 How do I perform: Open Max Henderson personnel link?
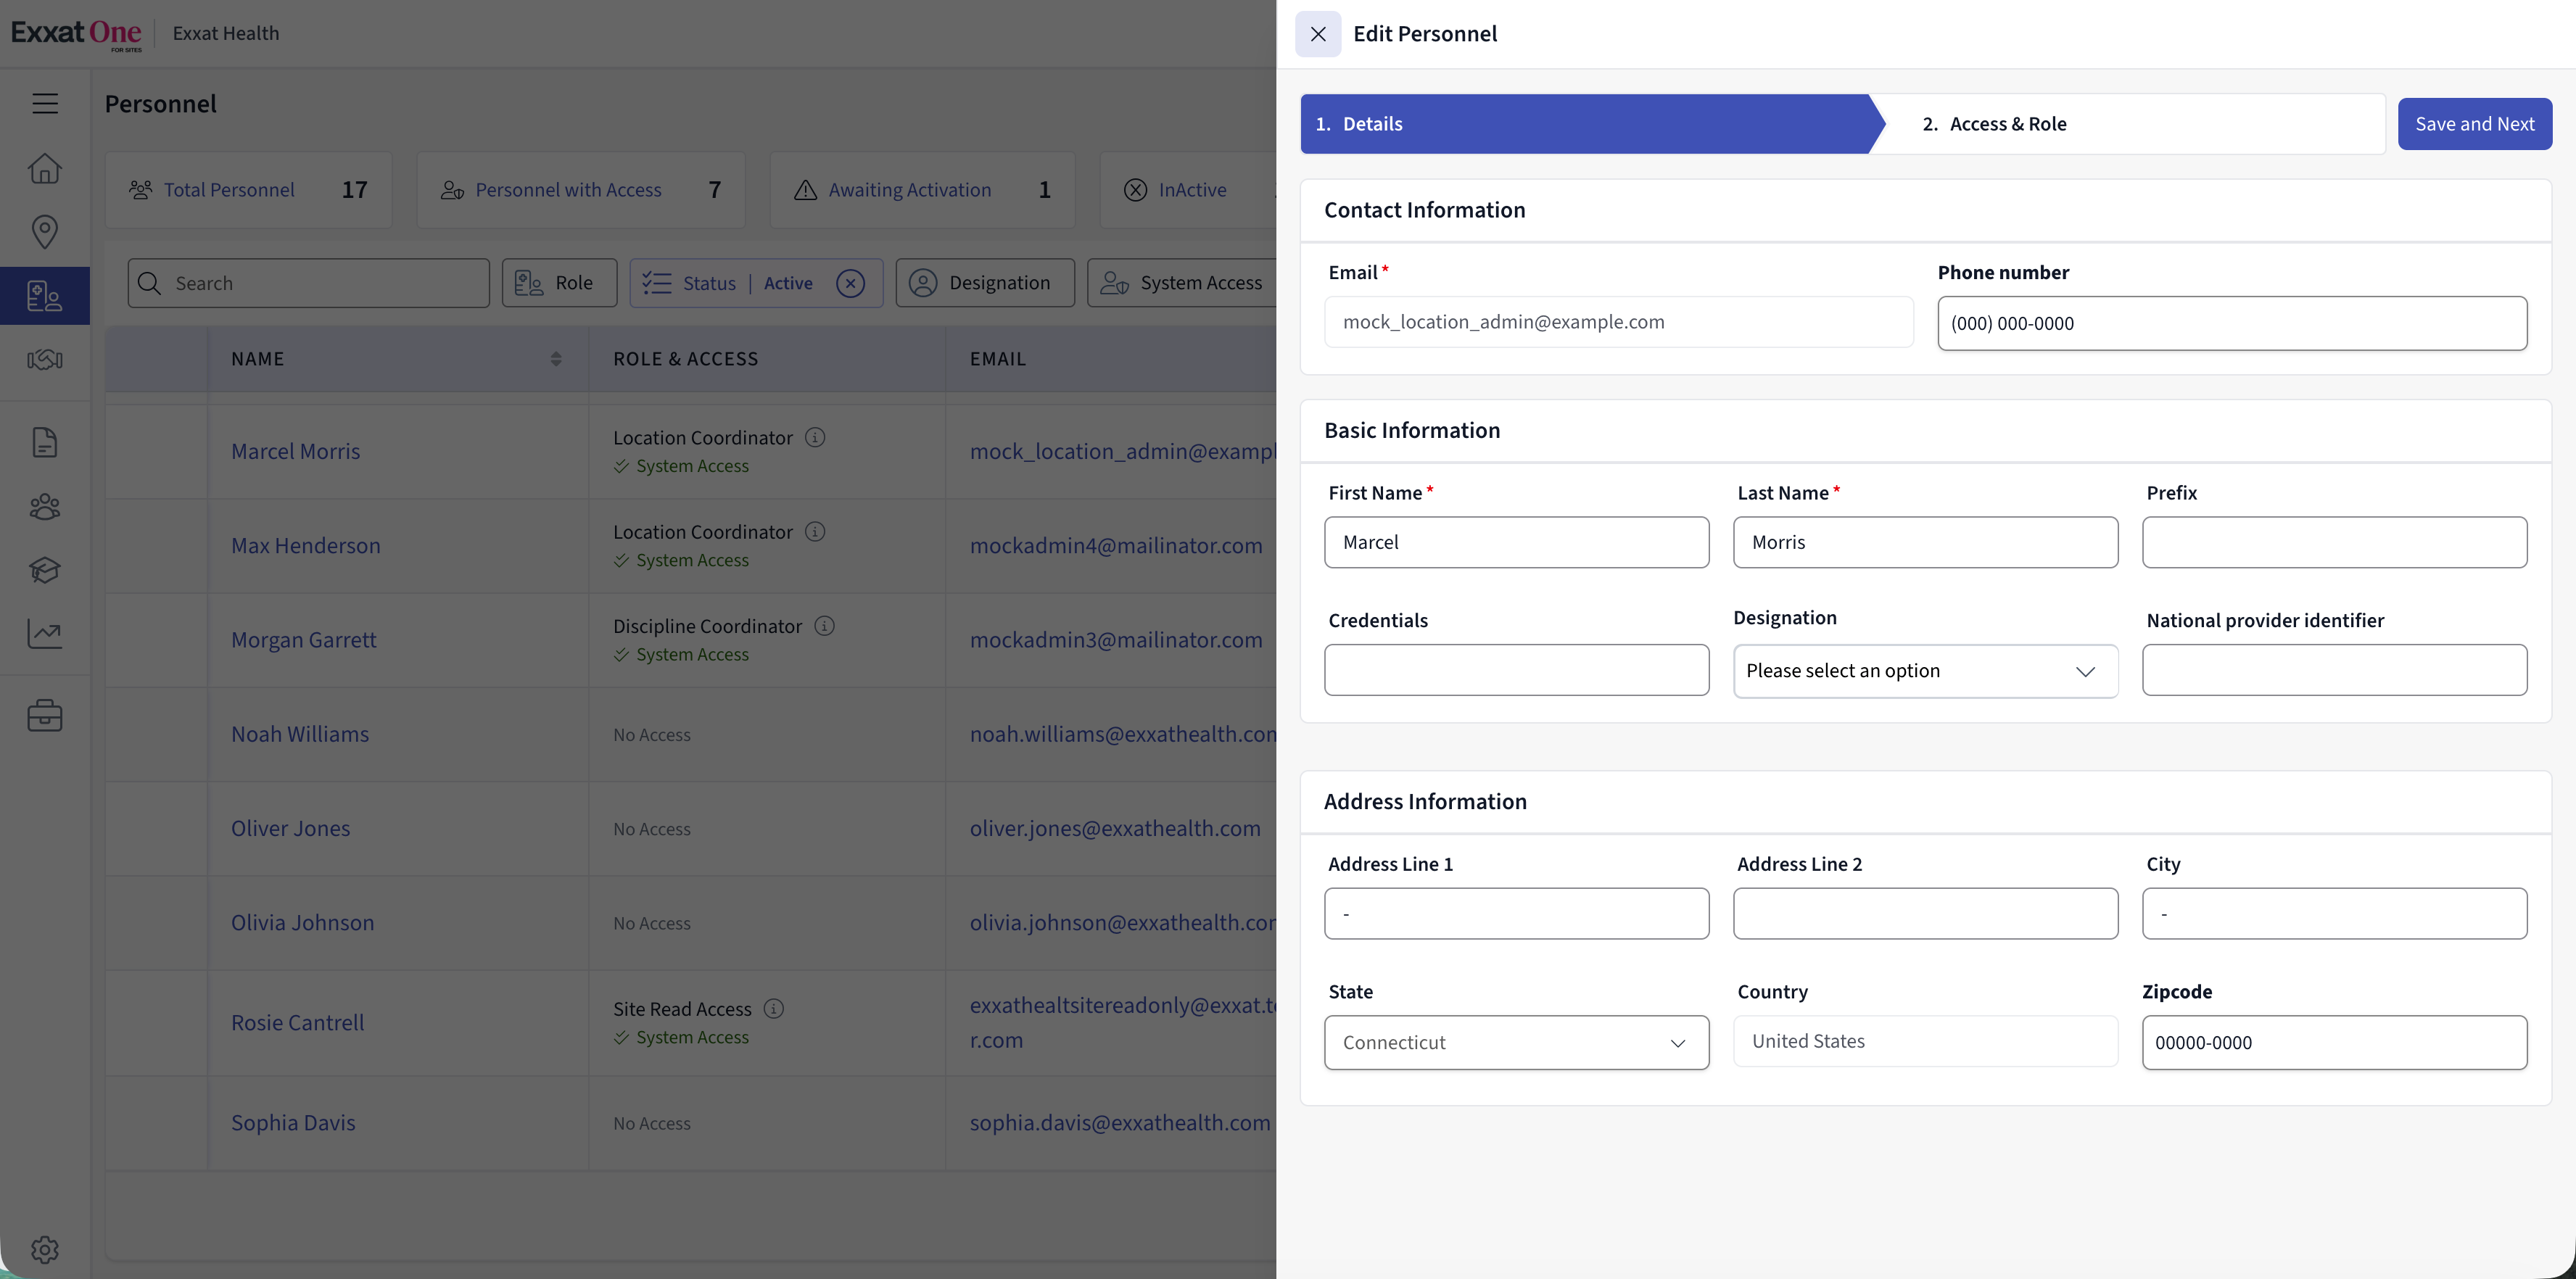tap(305, 546)
